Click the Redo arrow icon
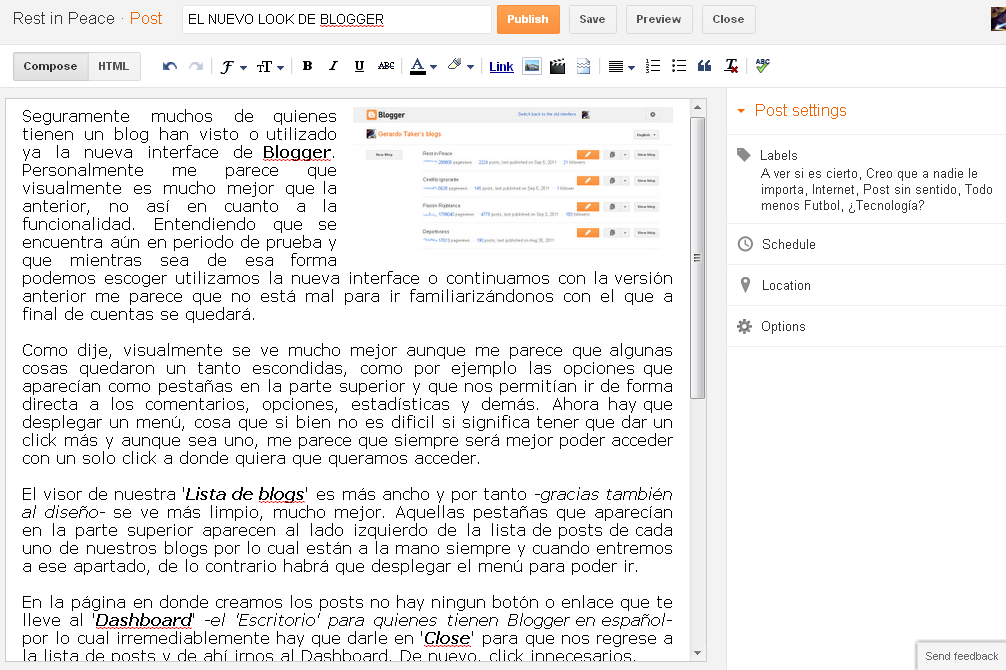The width and height of the screenshot is (1006, 670). click(x=196, y=66)
